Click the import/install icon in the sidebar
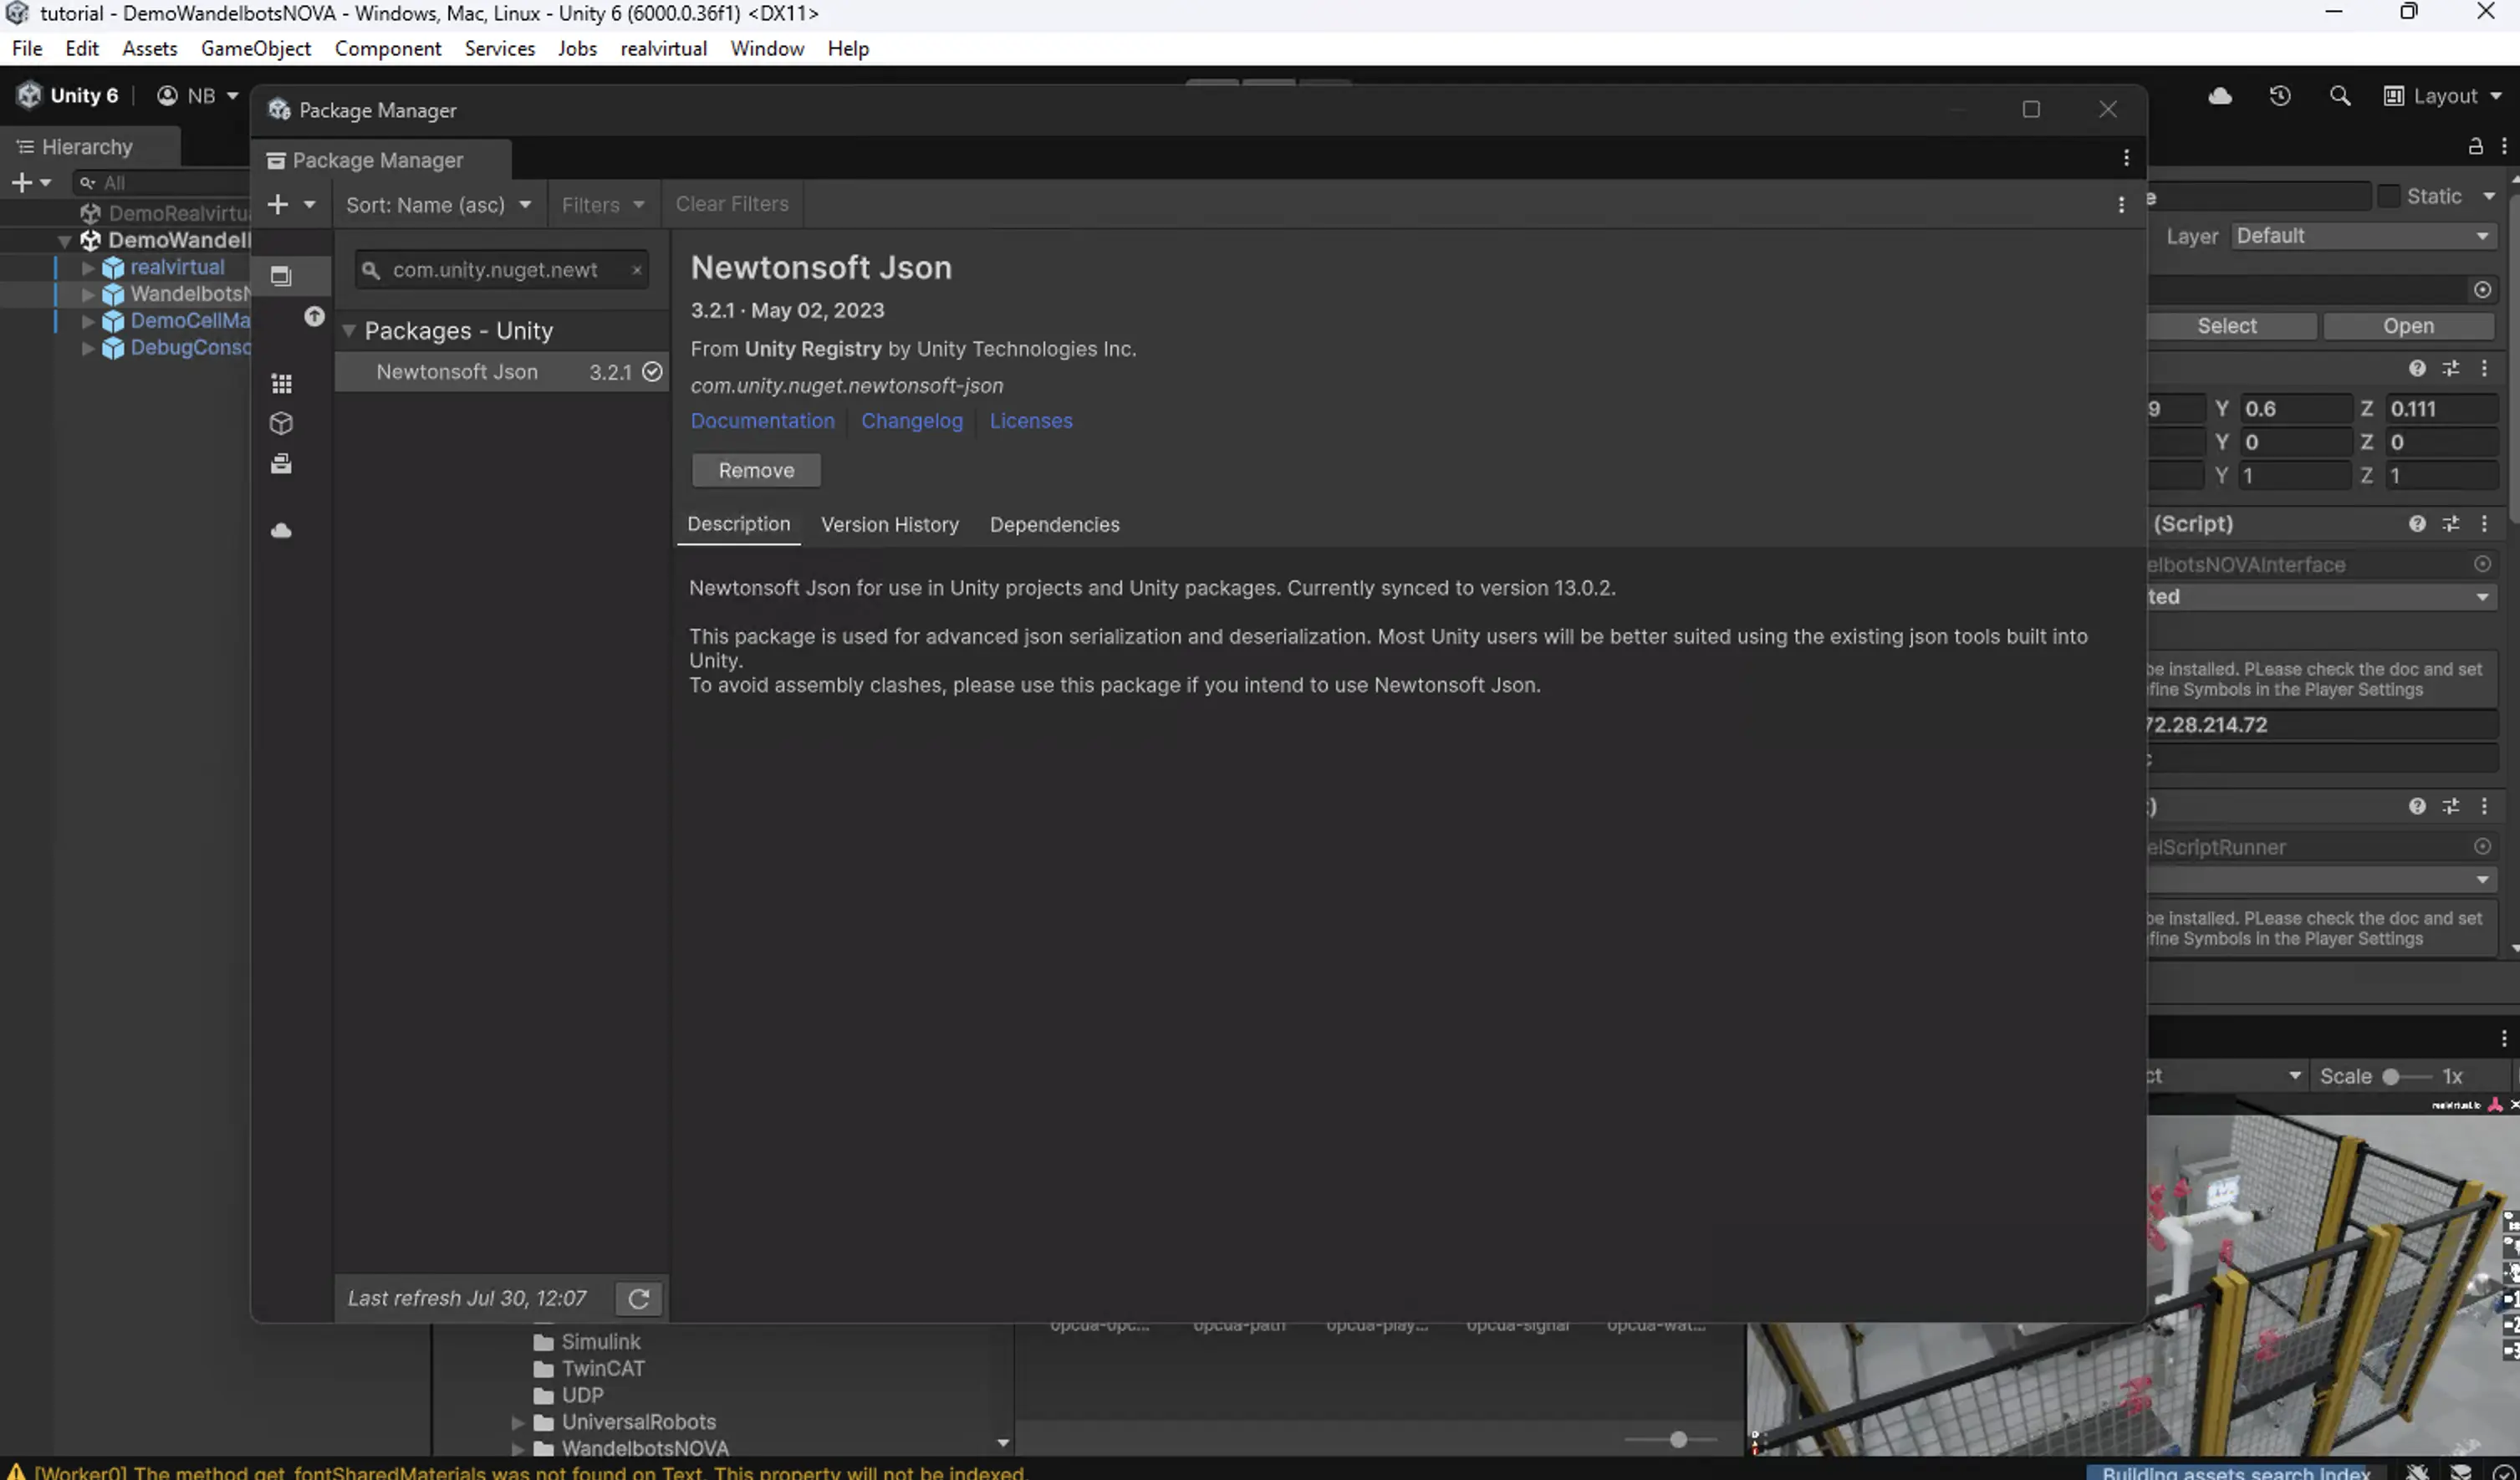Viewport: 2520px width, 1480px height. (x=280, y=463)
